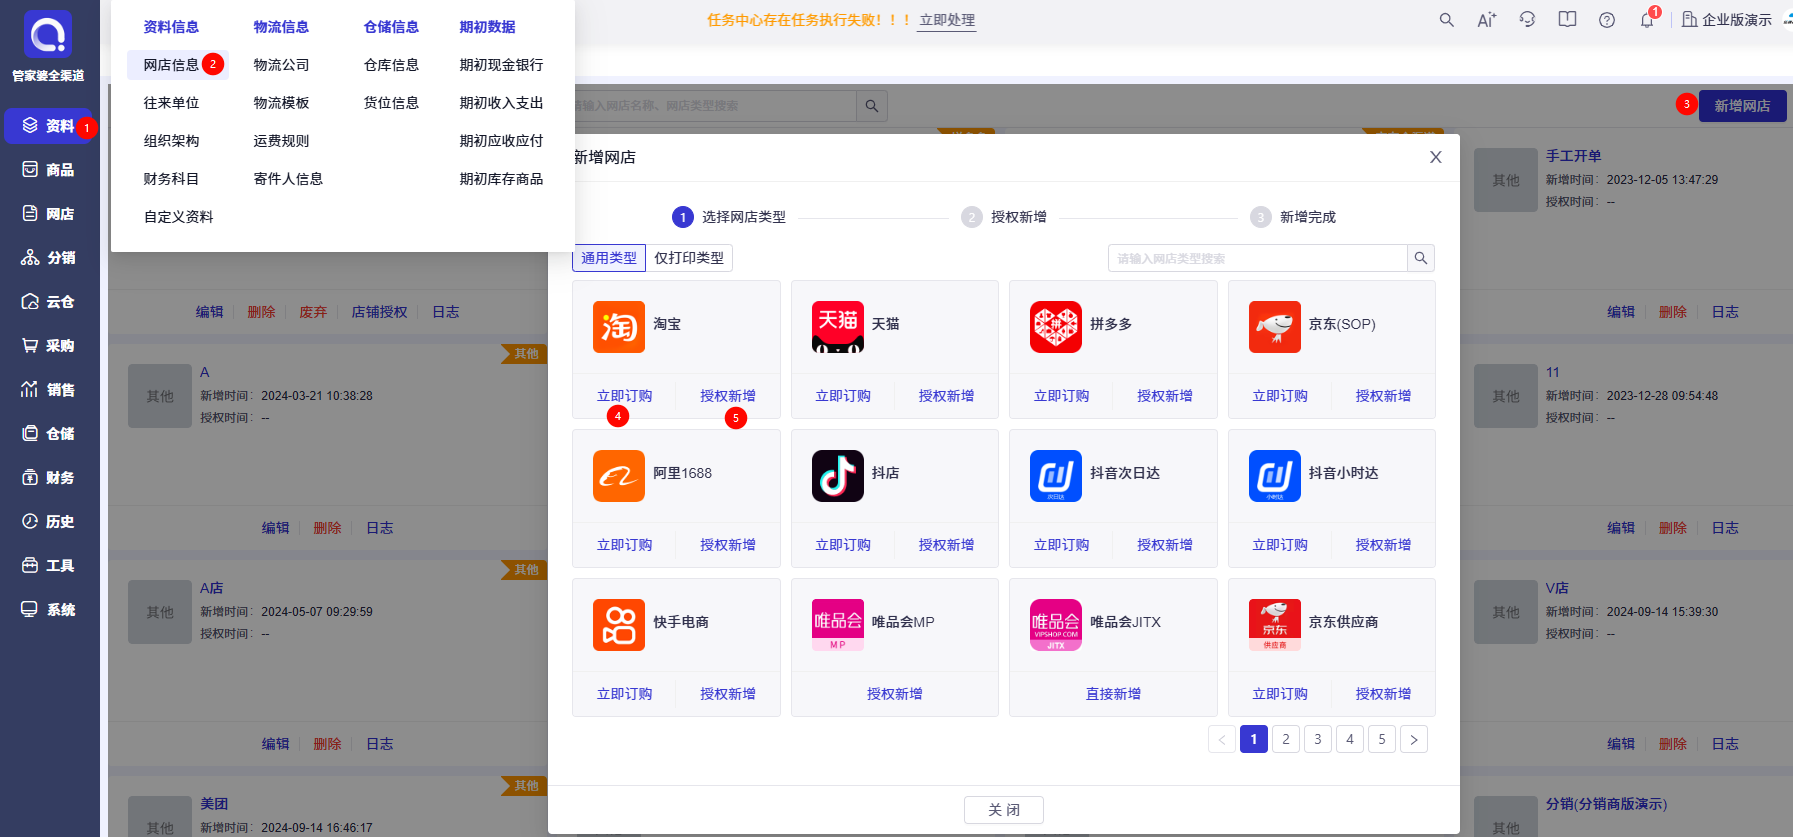Open the 系统 sidebar section
The height and width of the screenshot is (837, 1793).
point(48,610)
